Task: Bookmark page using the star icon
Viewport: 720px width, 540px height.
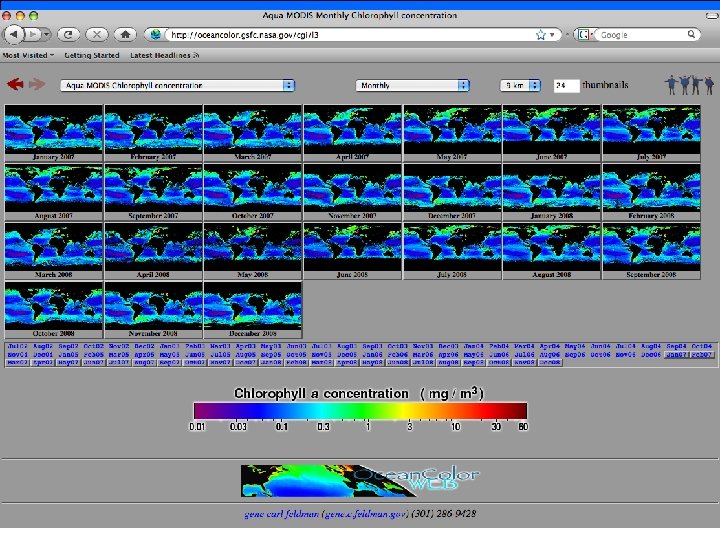Action: 541,34
